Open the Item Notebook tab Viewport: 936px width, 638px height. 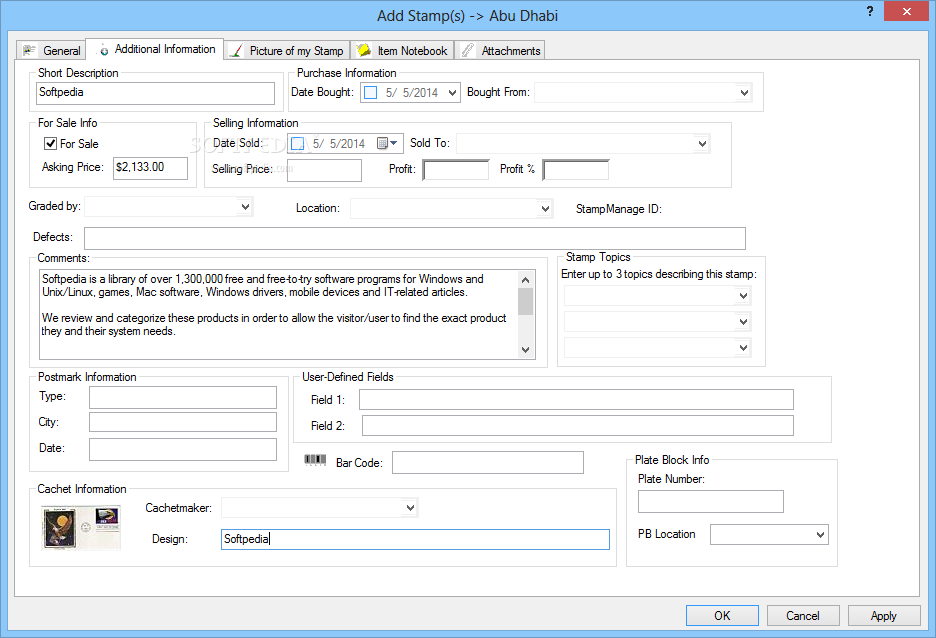tap(402, 51)
